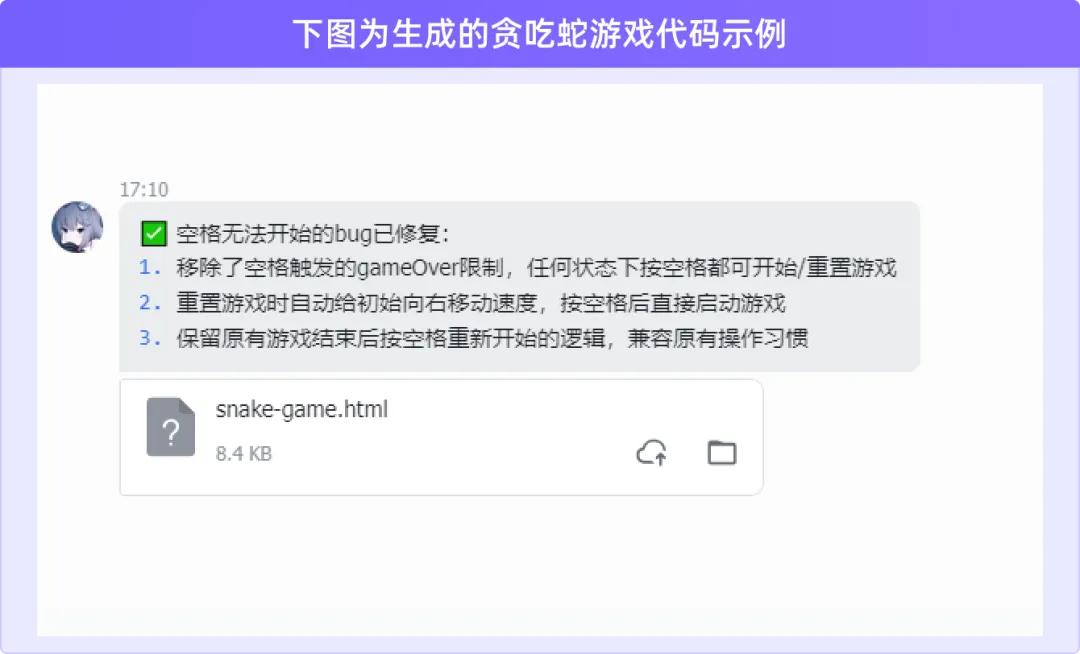Click the blue numeral 2. marker
Viewport: 1080px width, 654px height.
click(149, 302)
